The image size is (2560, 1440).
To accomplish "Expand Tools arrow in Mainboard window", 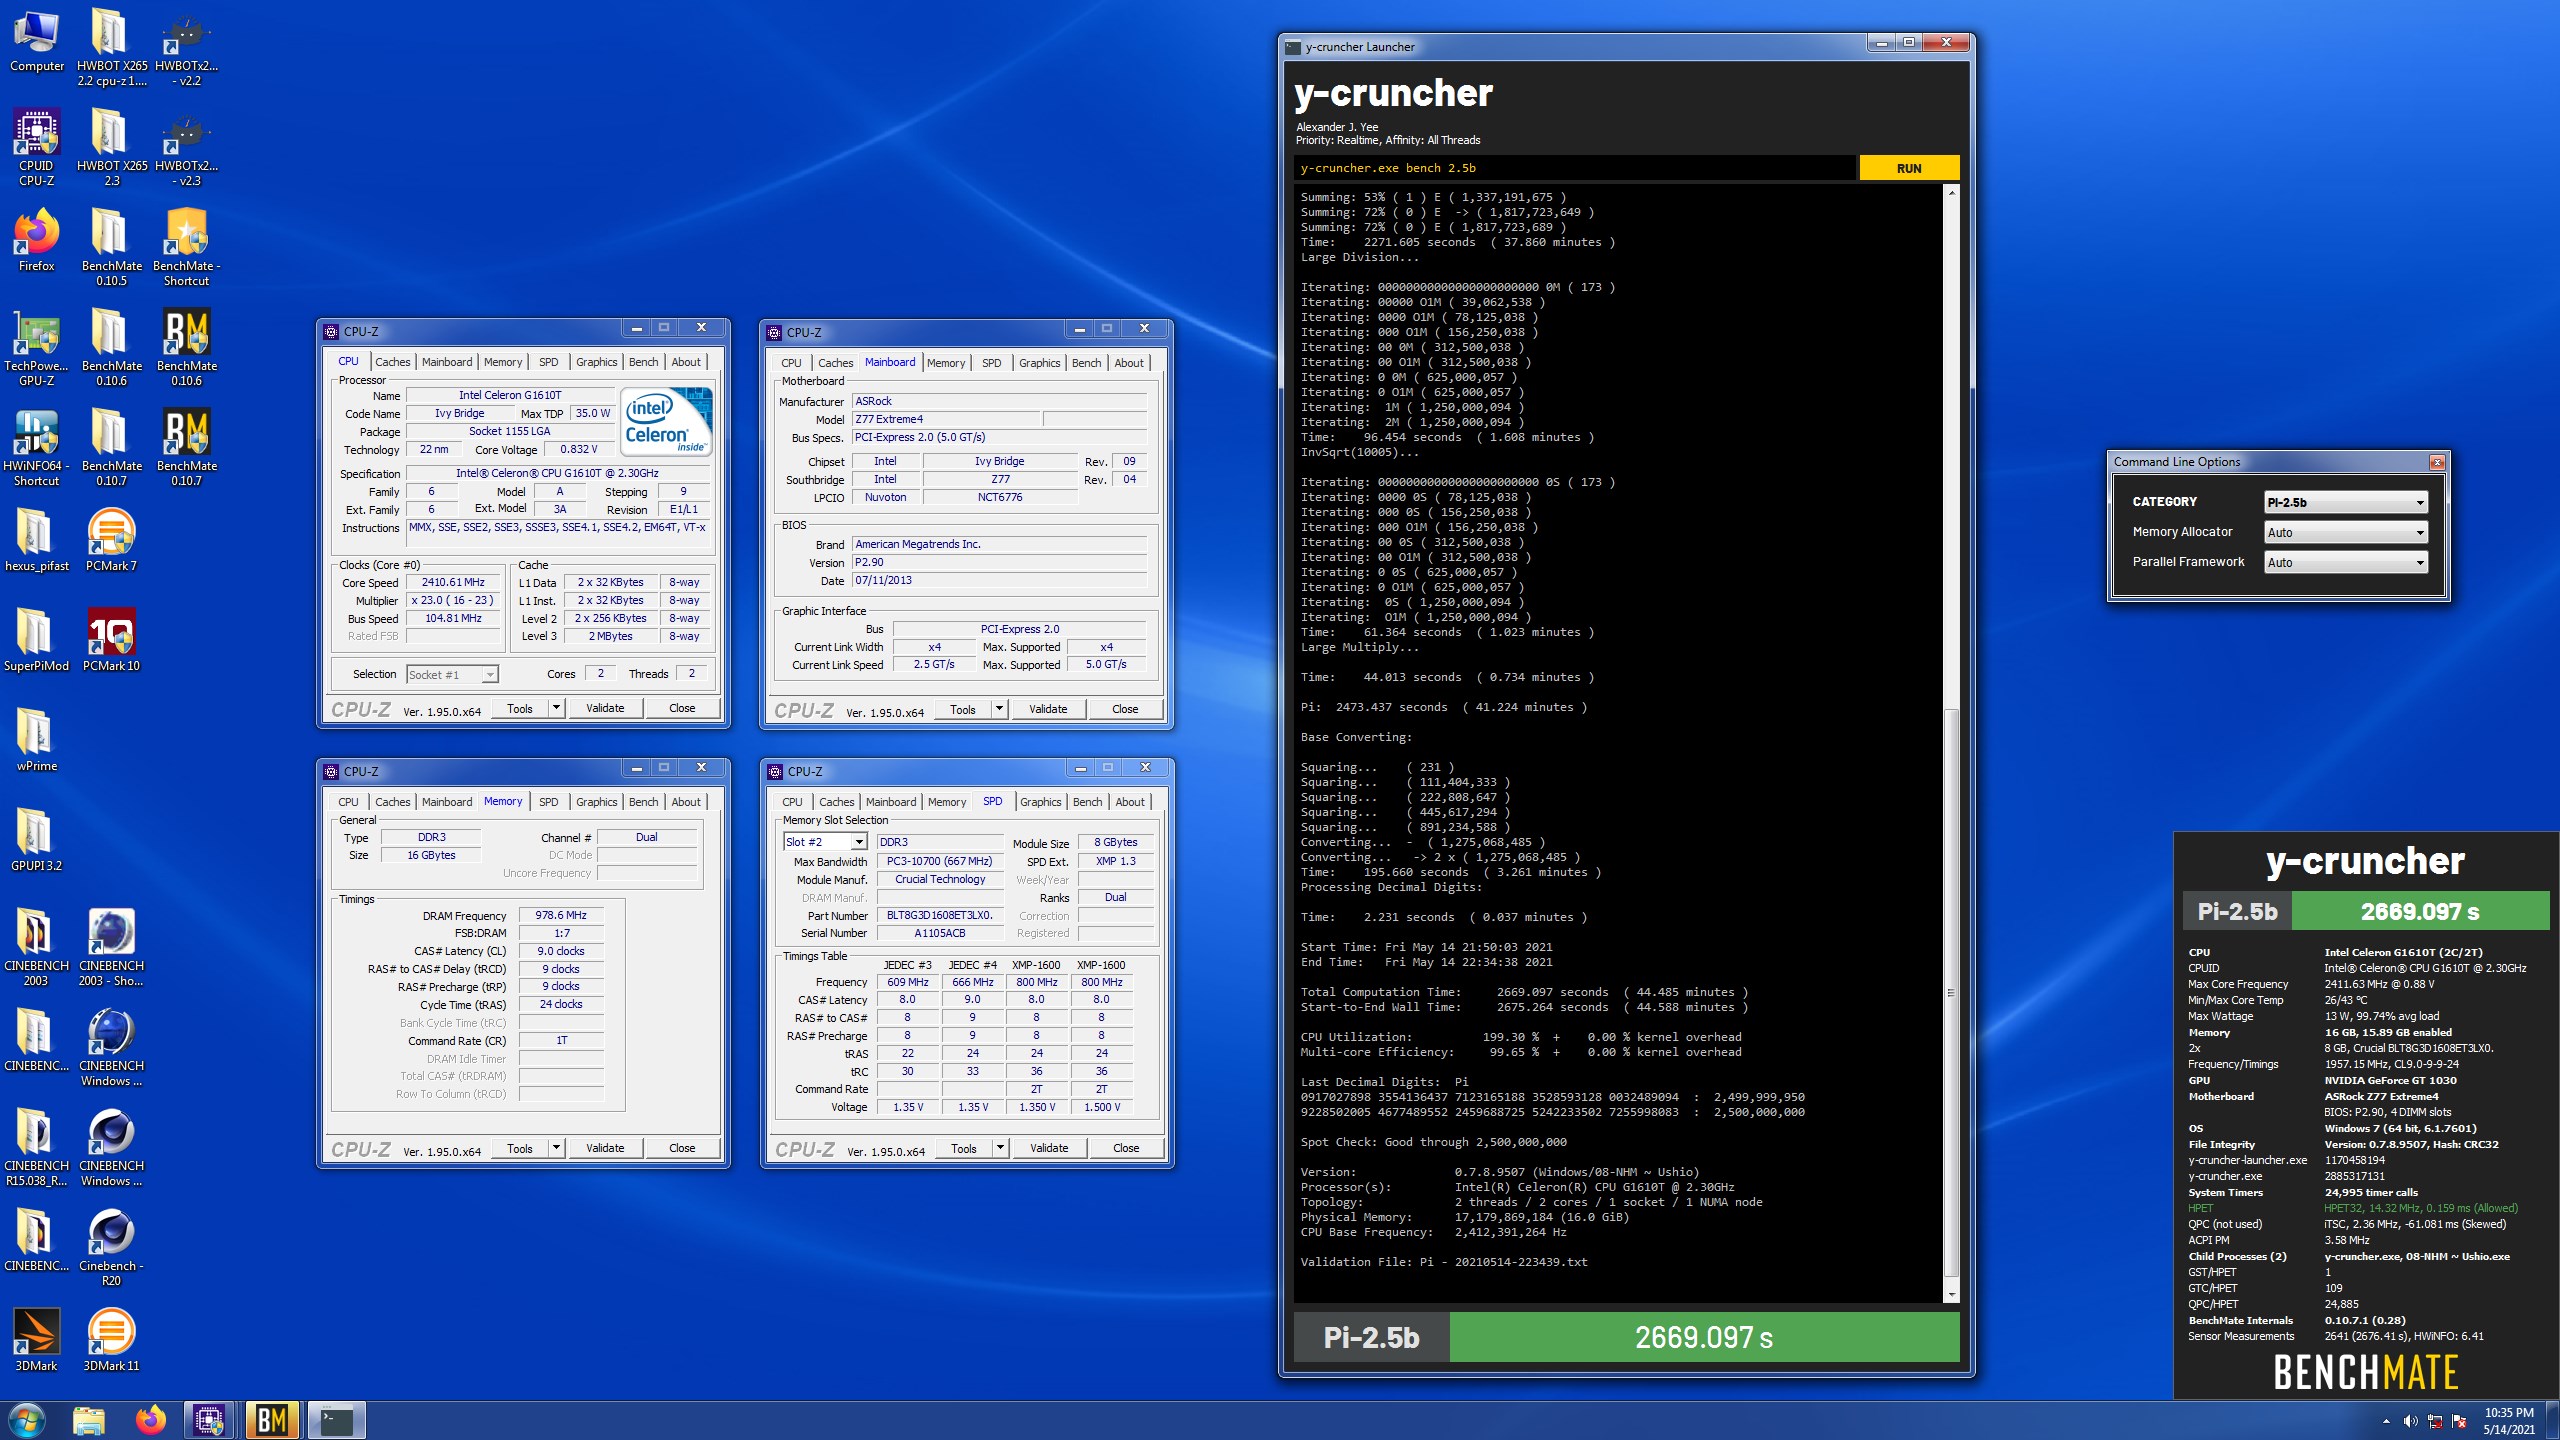I will pos(999,709).
